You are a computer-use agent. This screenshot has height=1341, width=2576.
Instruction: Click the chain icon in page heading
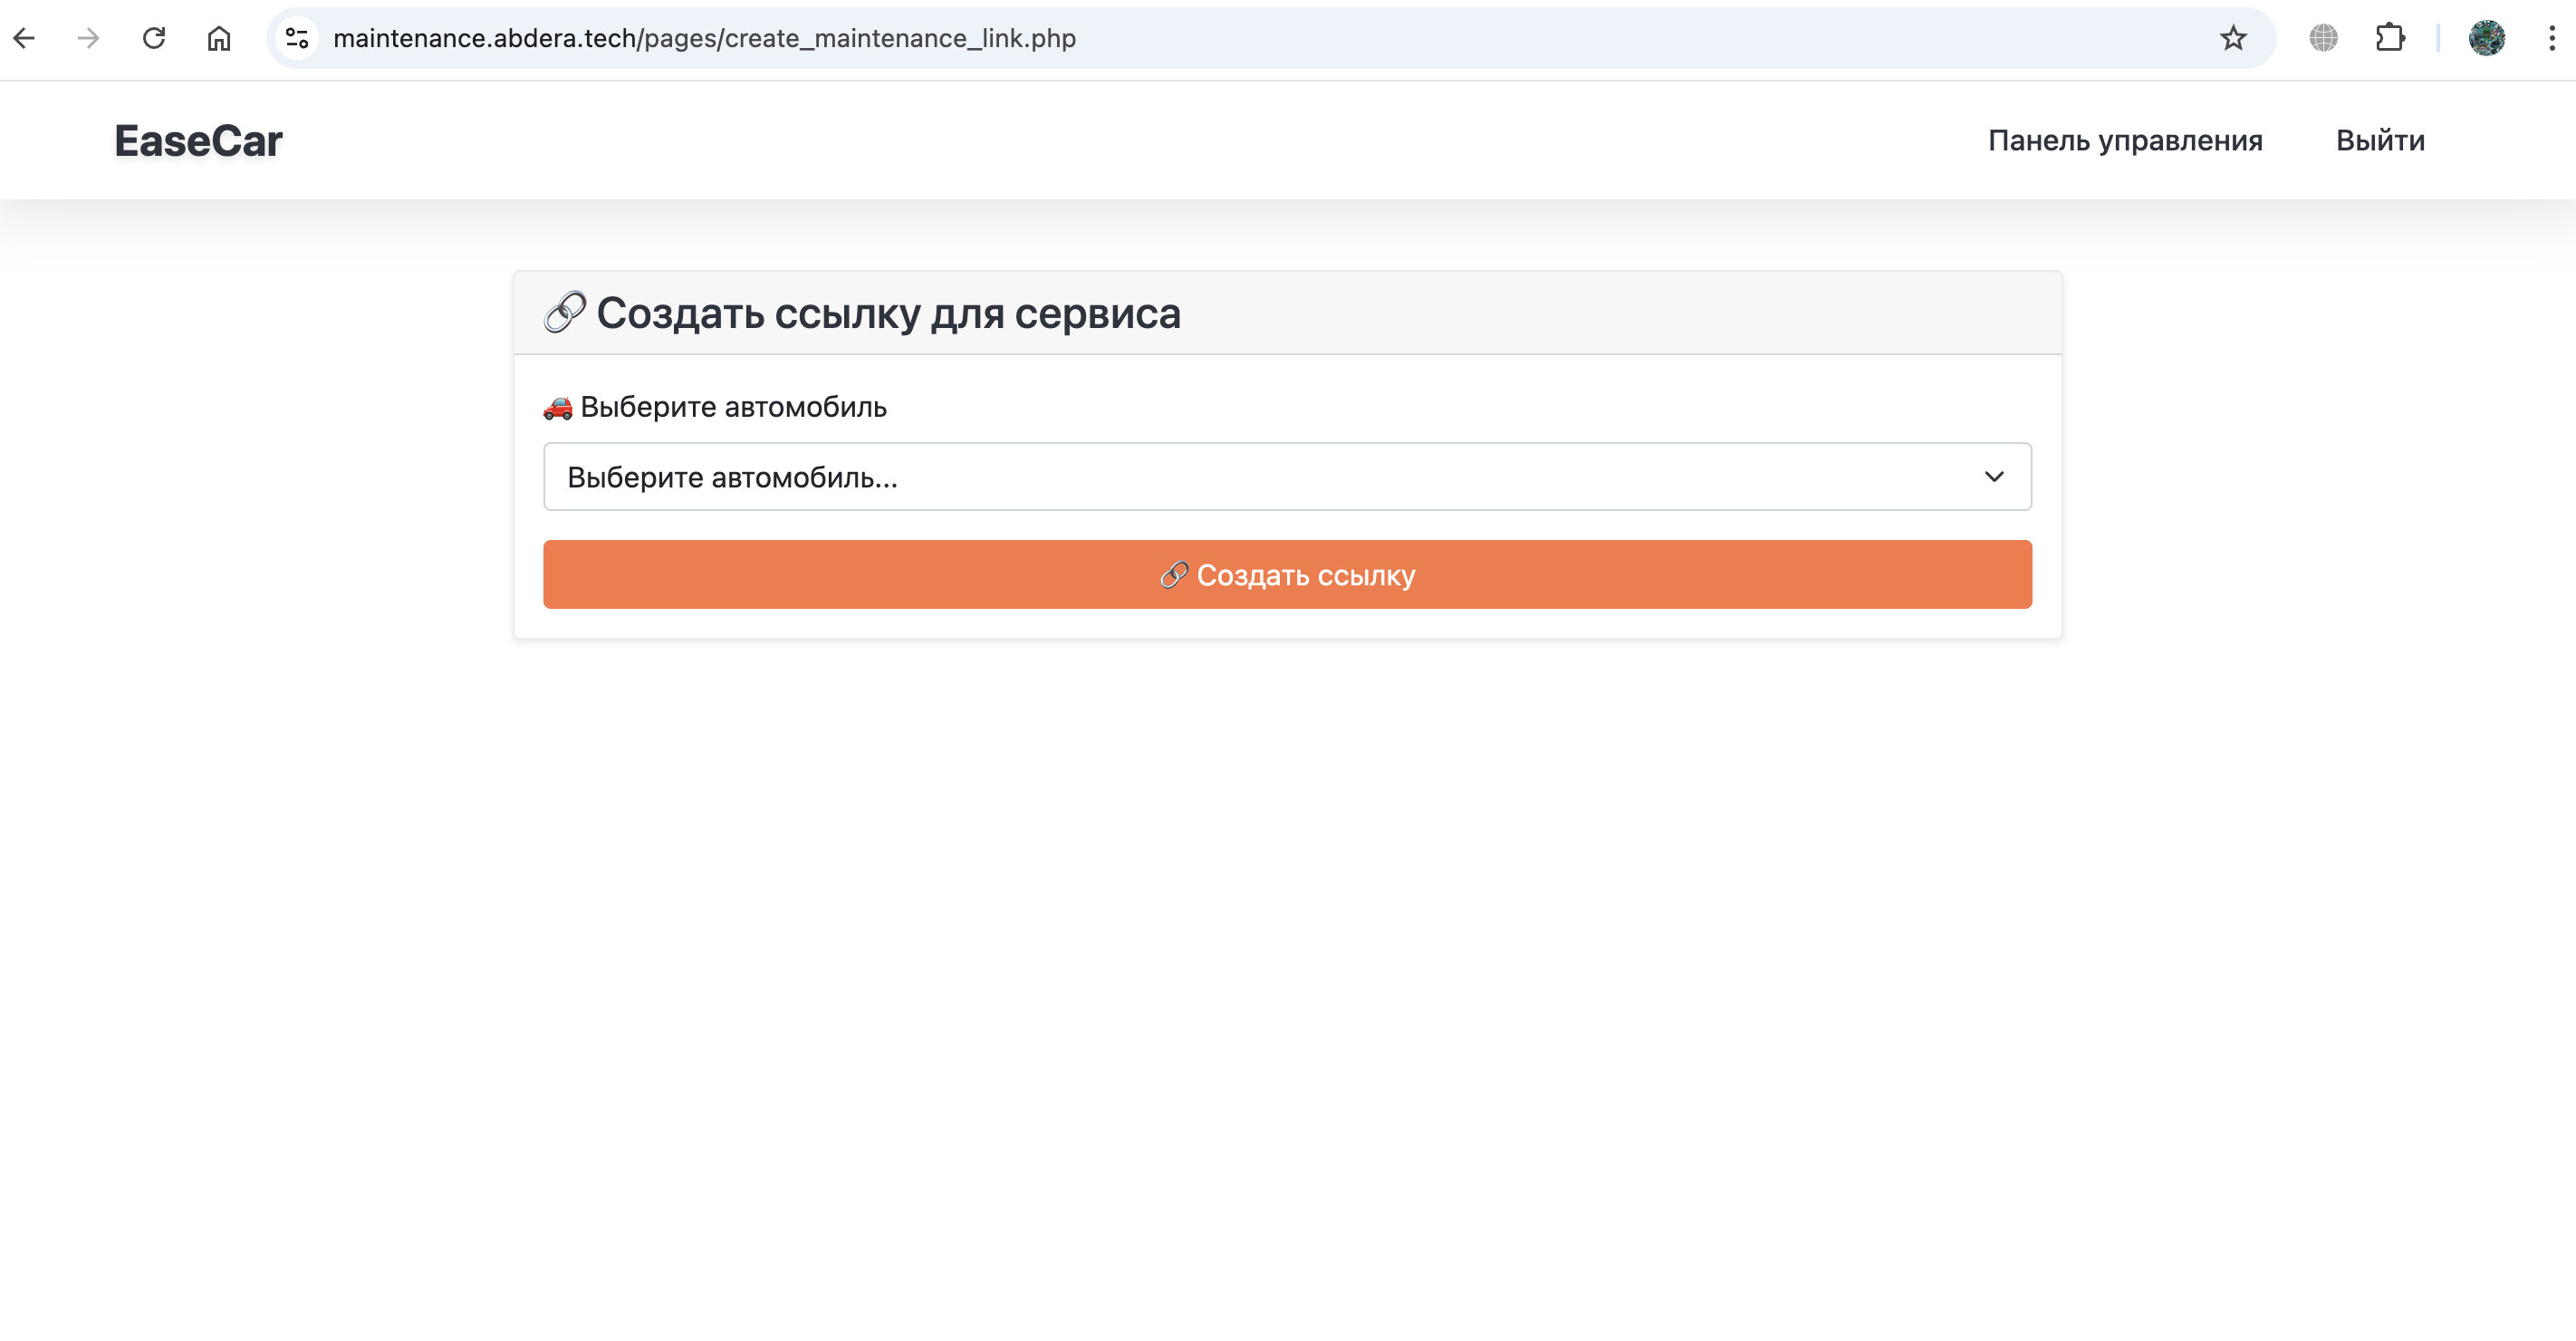[565, 312]
